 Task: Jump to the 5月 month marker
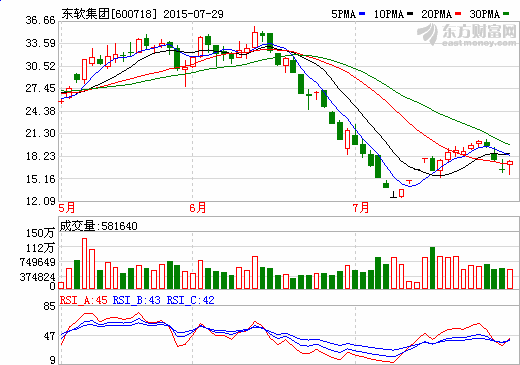pos(67,208)
